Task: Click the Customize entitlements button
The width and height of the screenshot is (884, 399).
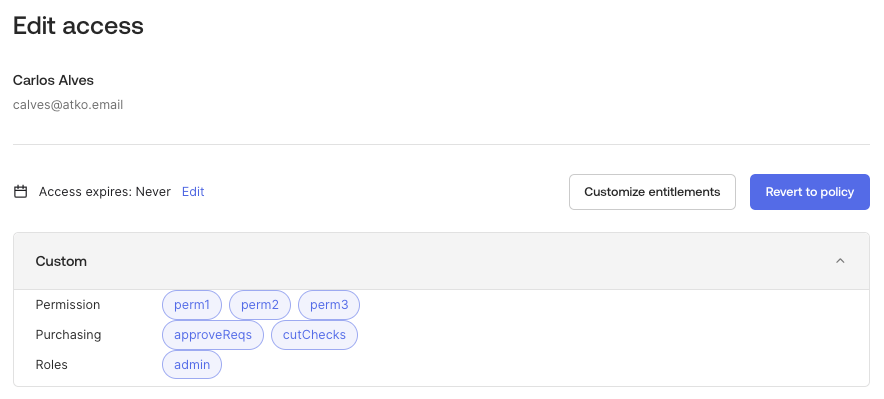Action: tap(652, 192)
